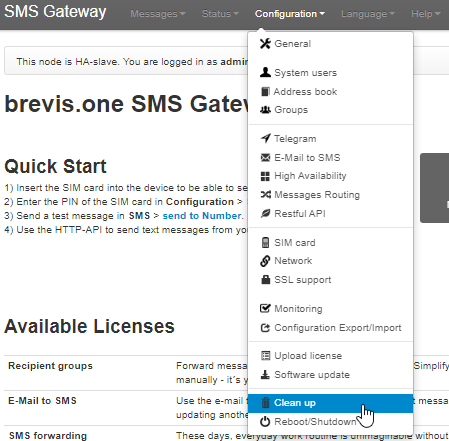Open the Language dropdown menu
Screen dimensions: 449x441
click(x=368, y=14)
